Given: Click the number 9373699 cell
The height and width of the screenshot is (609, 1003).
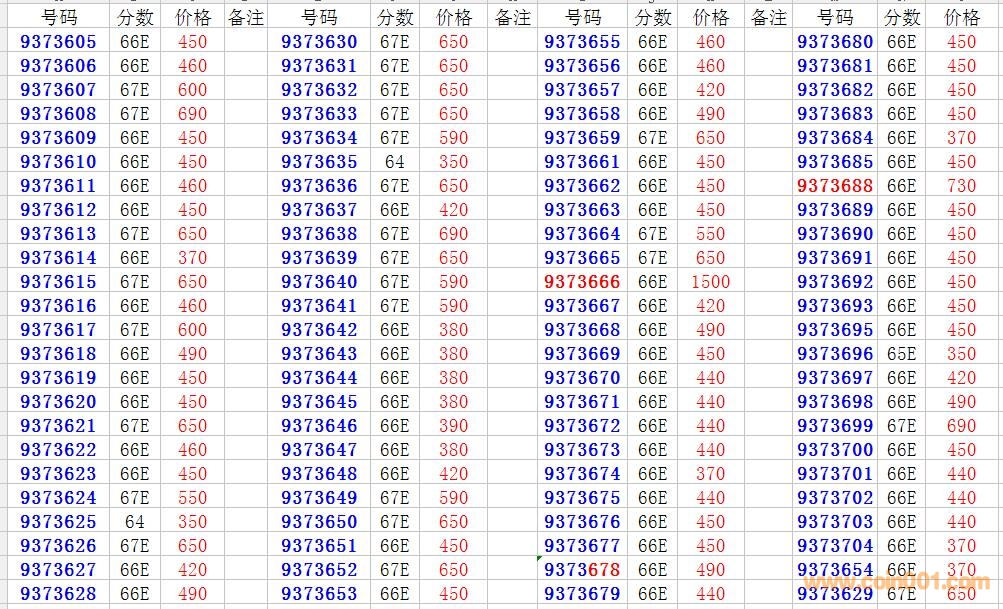Looking at the screenshot, I should (835, 426).
